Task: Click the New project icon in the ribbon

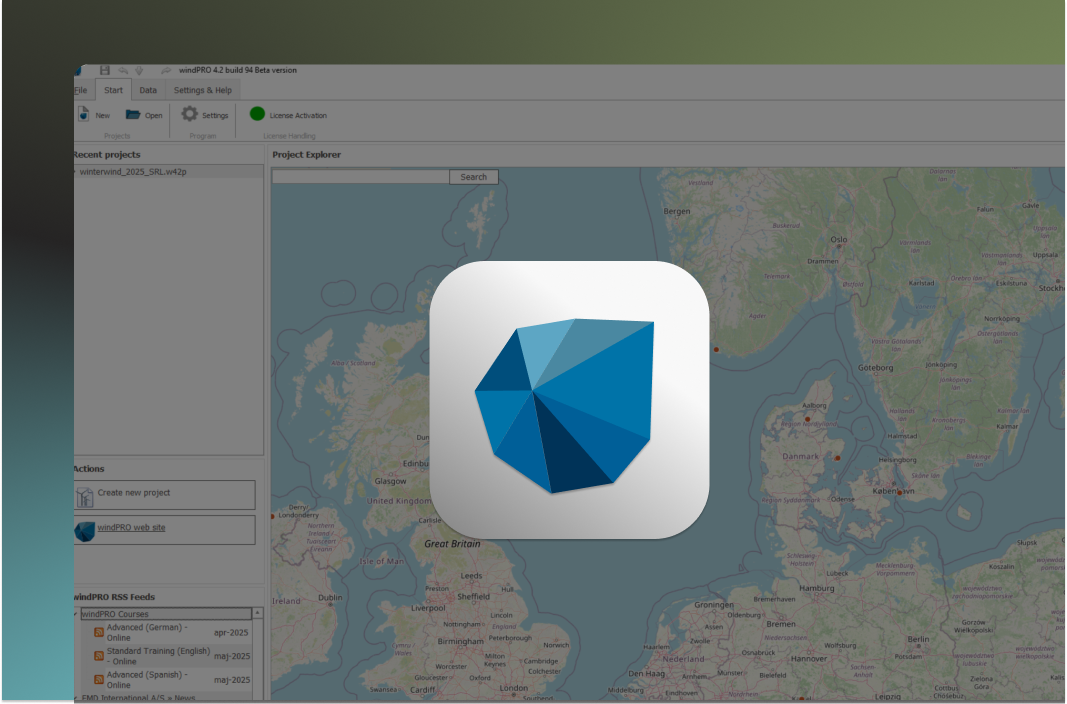Action: click(x=83, y=114)
